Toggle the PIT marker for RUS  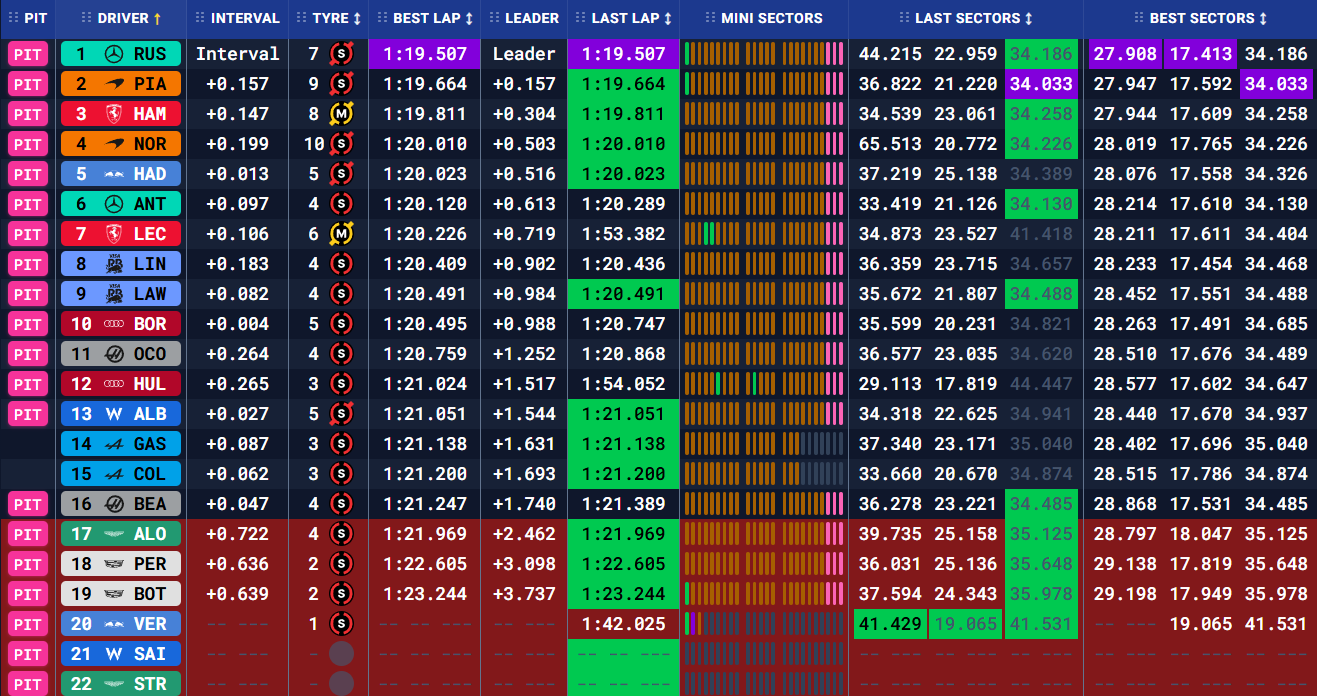pos(28,54)
